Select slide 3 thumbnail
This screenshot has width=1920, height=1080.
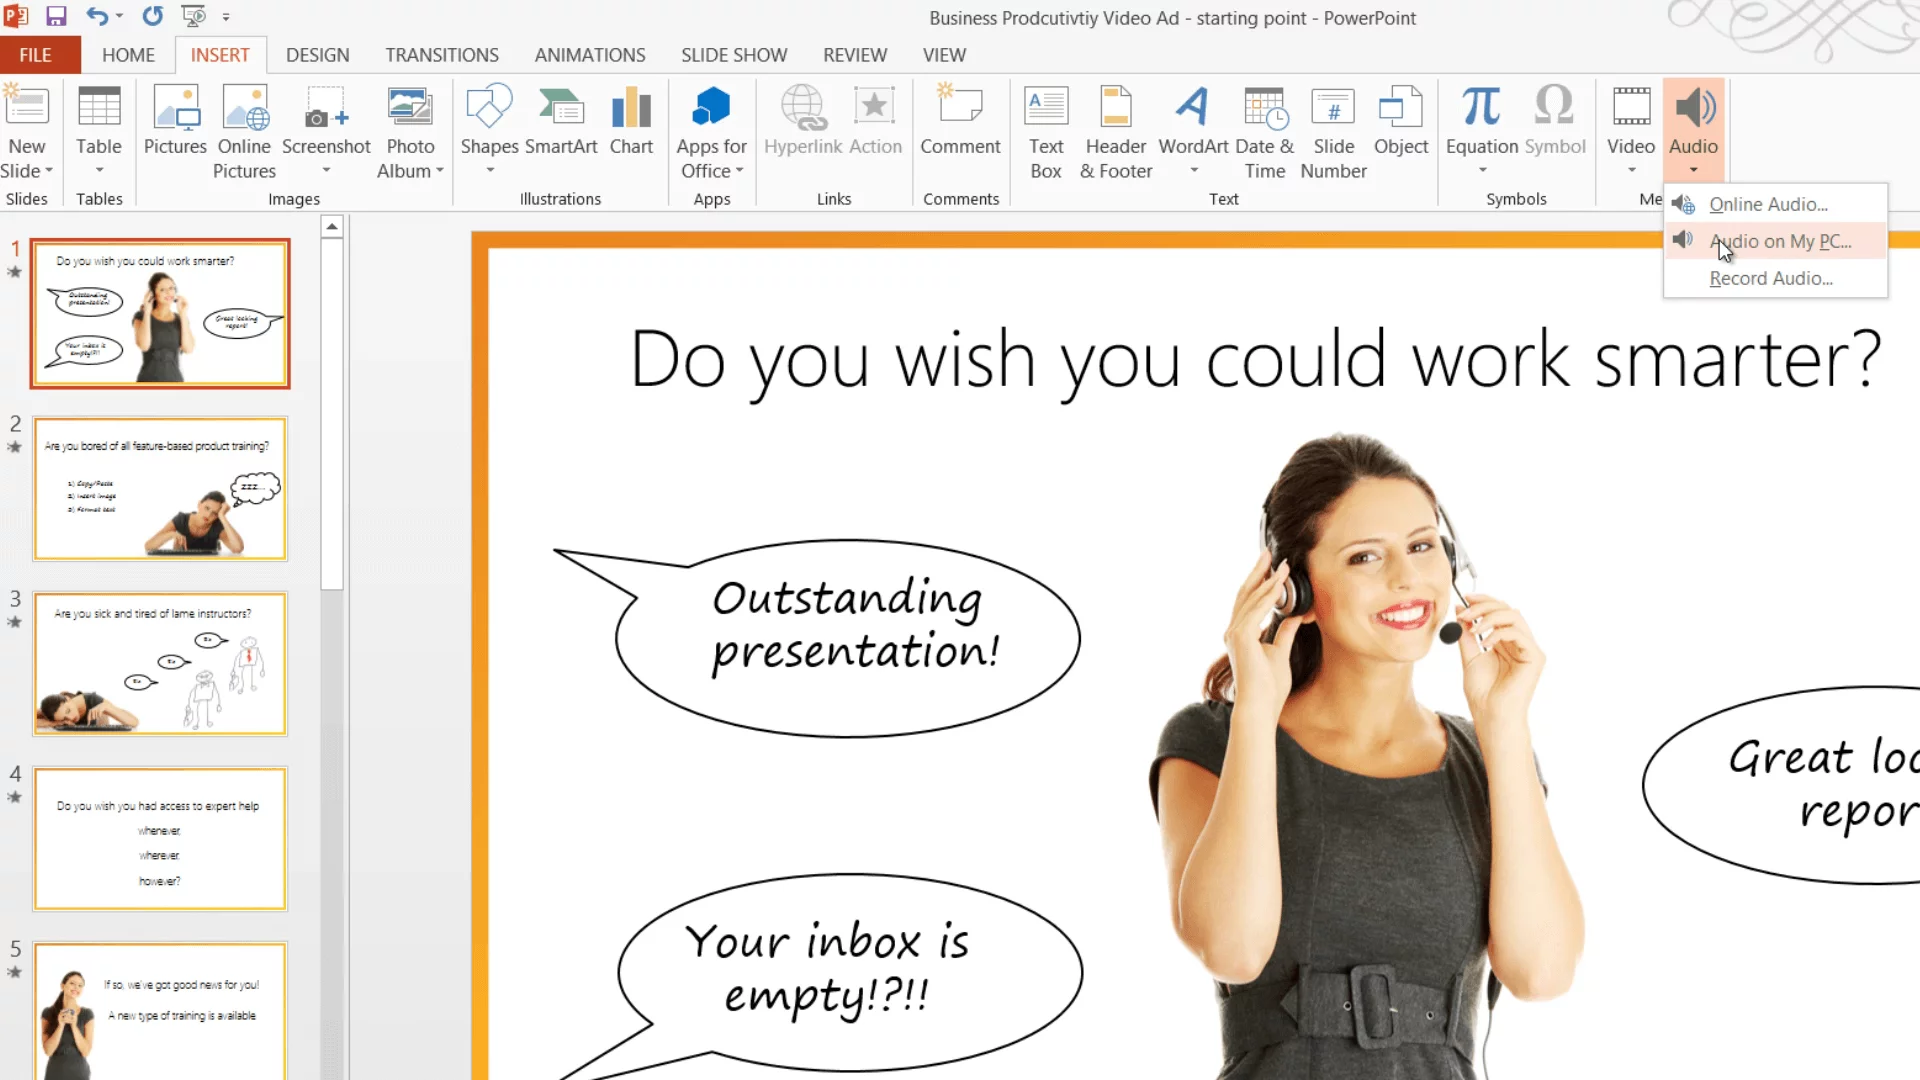160,664
